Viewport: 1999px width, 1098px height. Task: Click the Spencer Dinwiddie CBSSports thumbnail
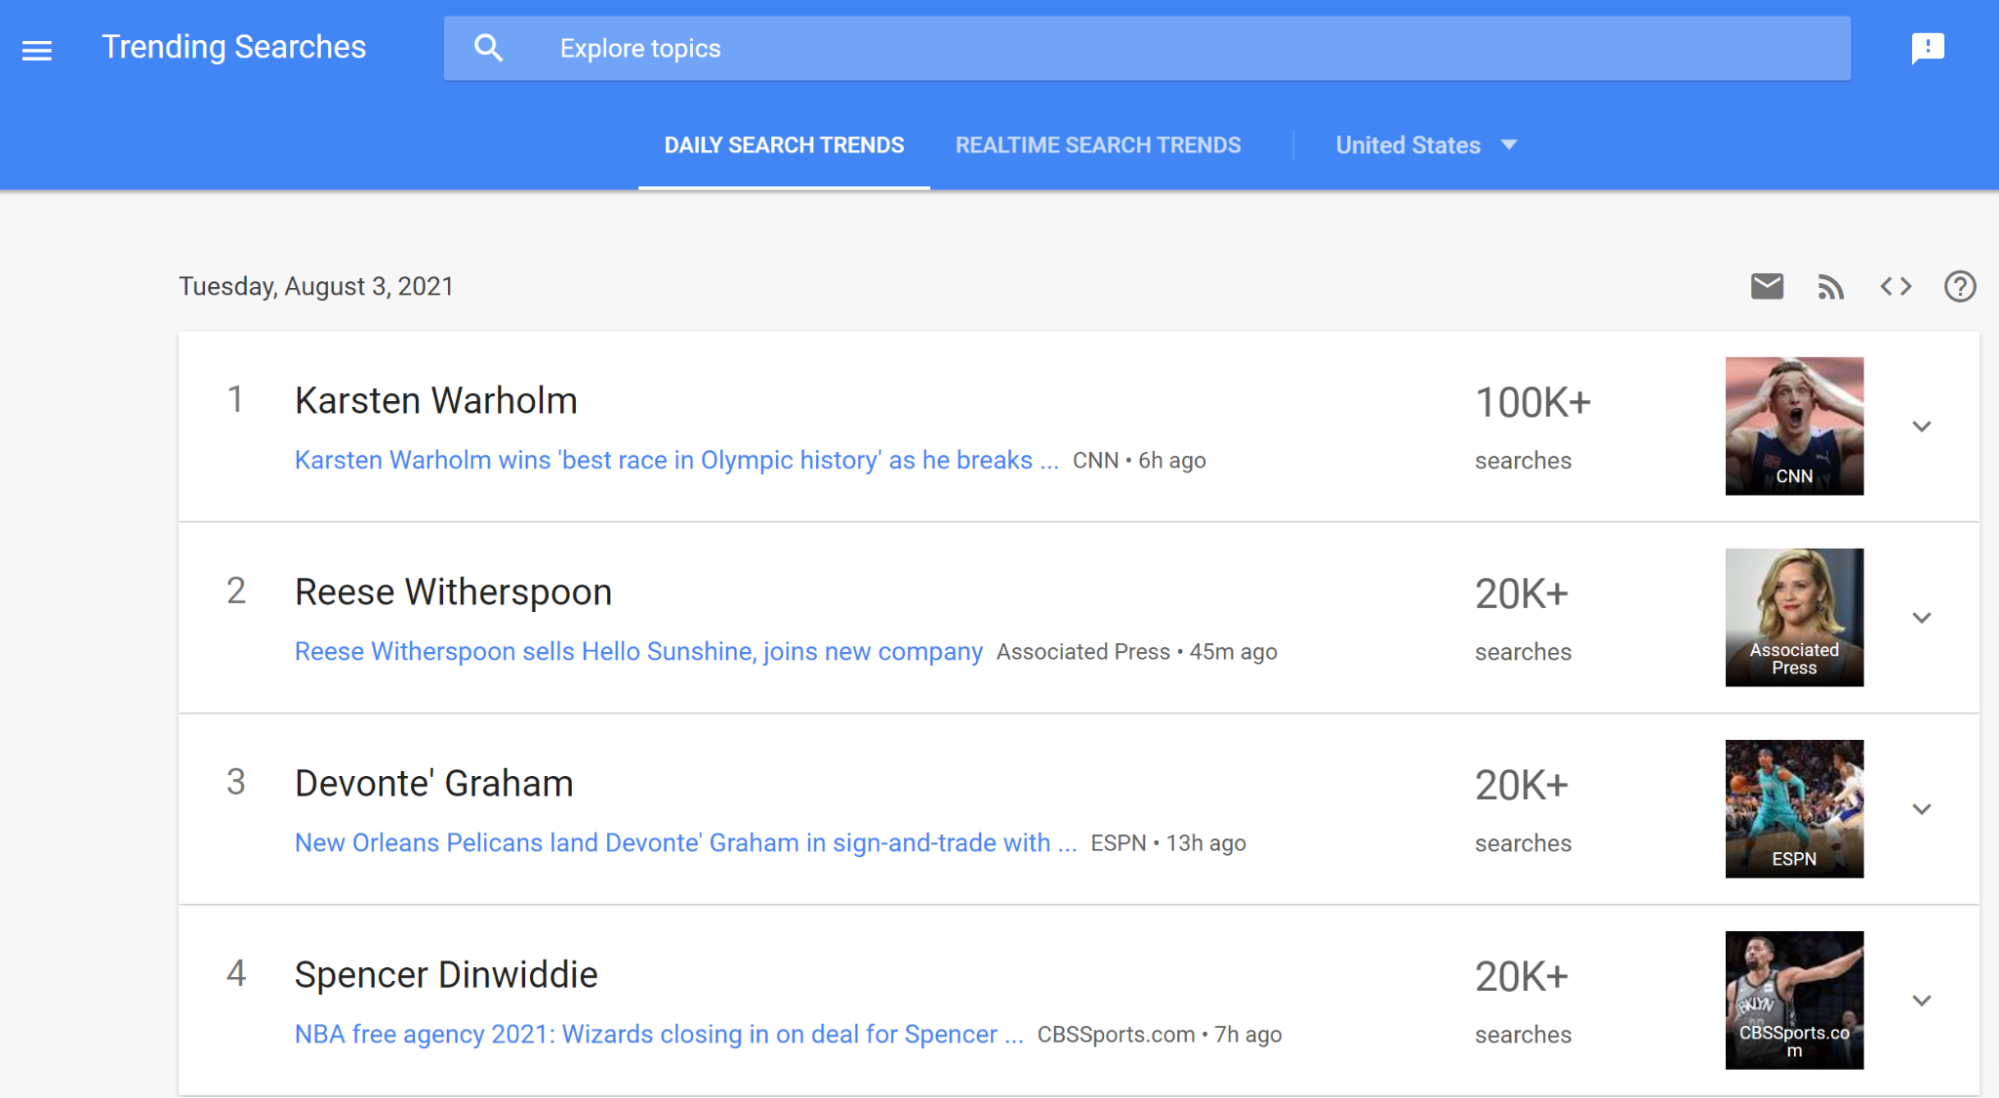[x=1794, y=1000]
